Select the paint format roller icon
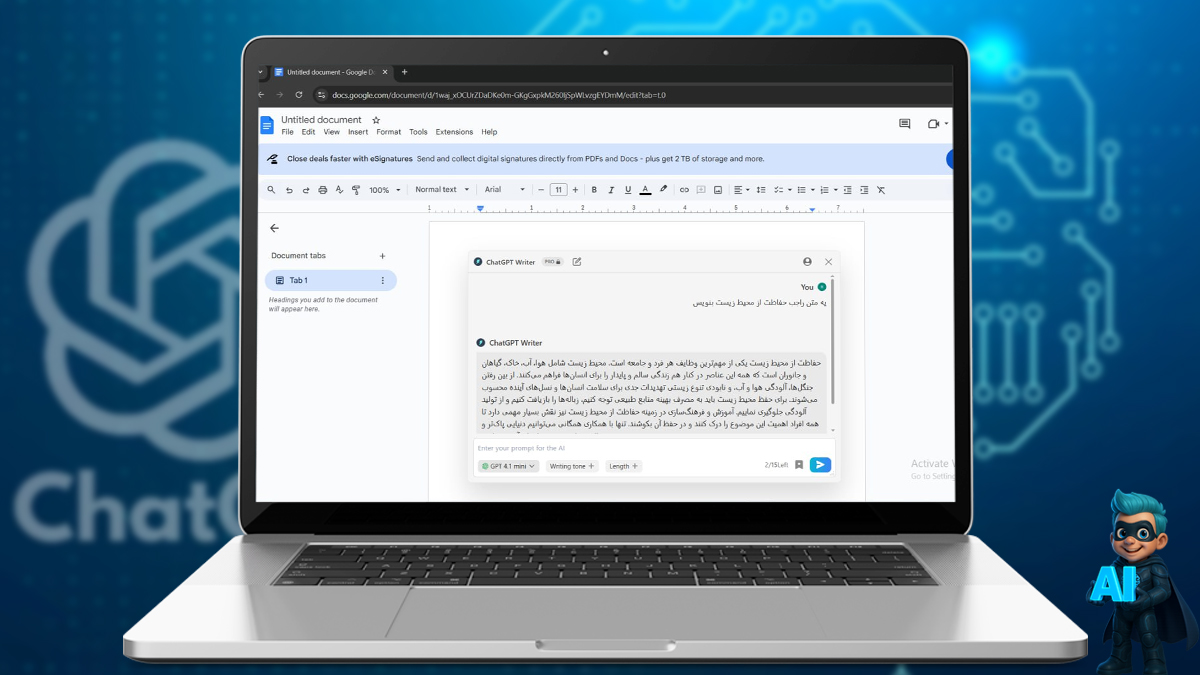 (x=356, y=190)
